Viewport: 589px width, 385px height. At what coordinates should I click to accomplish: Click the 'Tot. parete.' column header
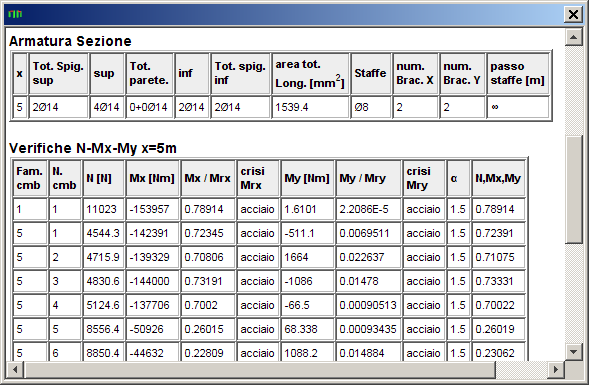(x=149, y=73)
